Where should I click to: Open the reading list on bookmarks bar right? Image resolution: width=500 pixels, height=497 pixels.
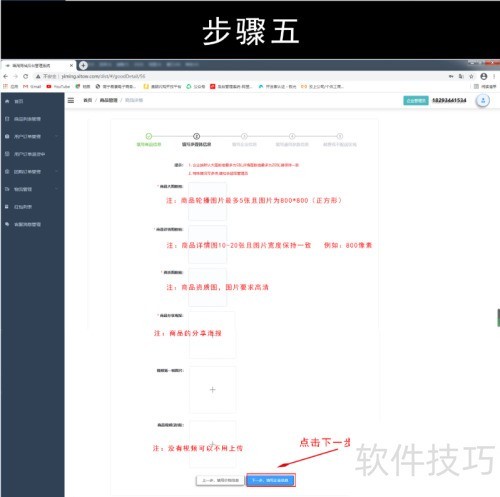pos(485,87)
